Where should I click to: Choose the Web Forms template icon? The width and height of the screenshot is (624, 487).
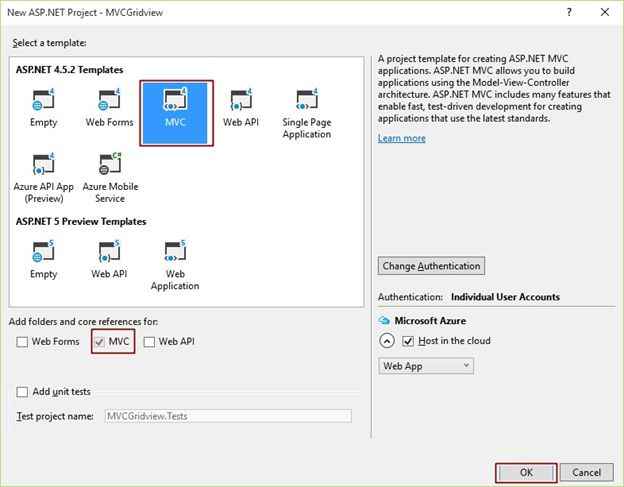[x=109, y=100]
